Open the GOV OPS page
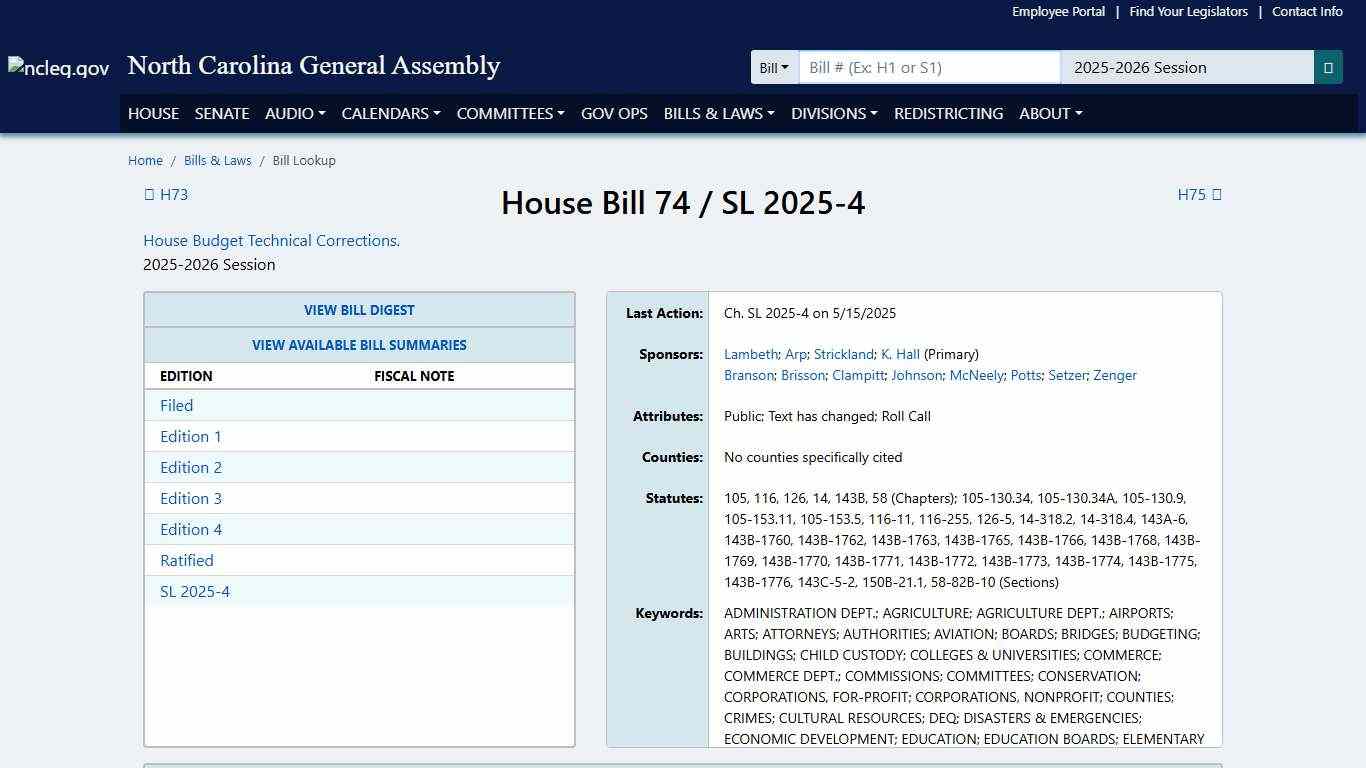Image resolution: width=1366 pixels, height=768 pixels. point(614,113)
